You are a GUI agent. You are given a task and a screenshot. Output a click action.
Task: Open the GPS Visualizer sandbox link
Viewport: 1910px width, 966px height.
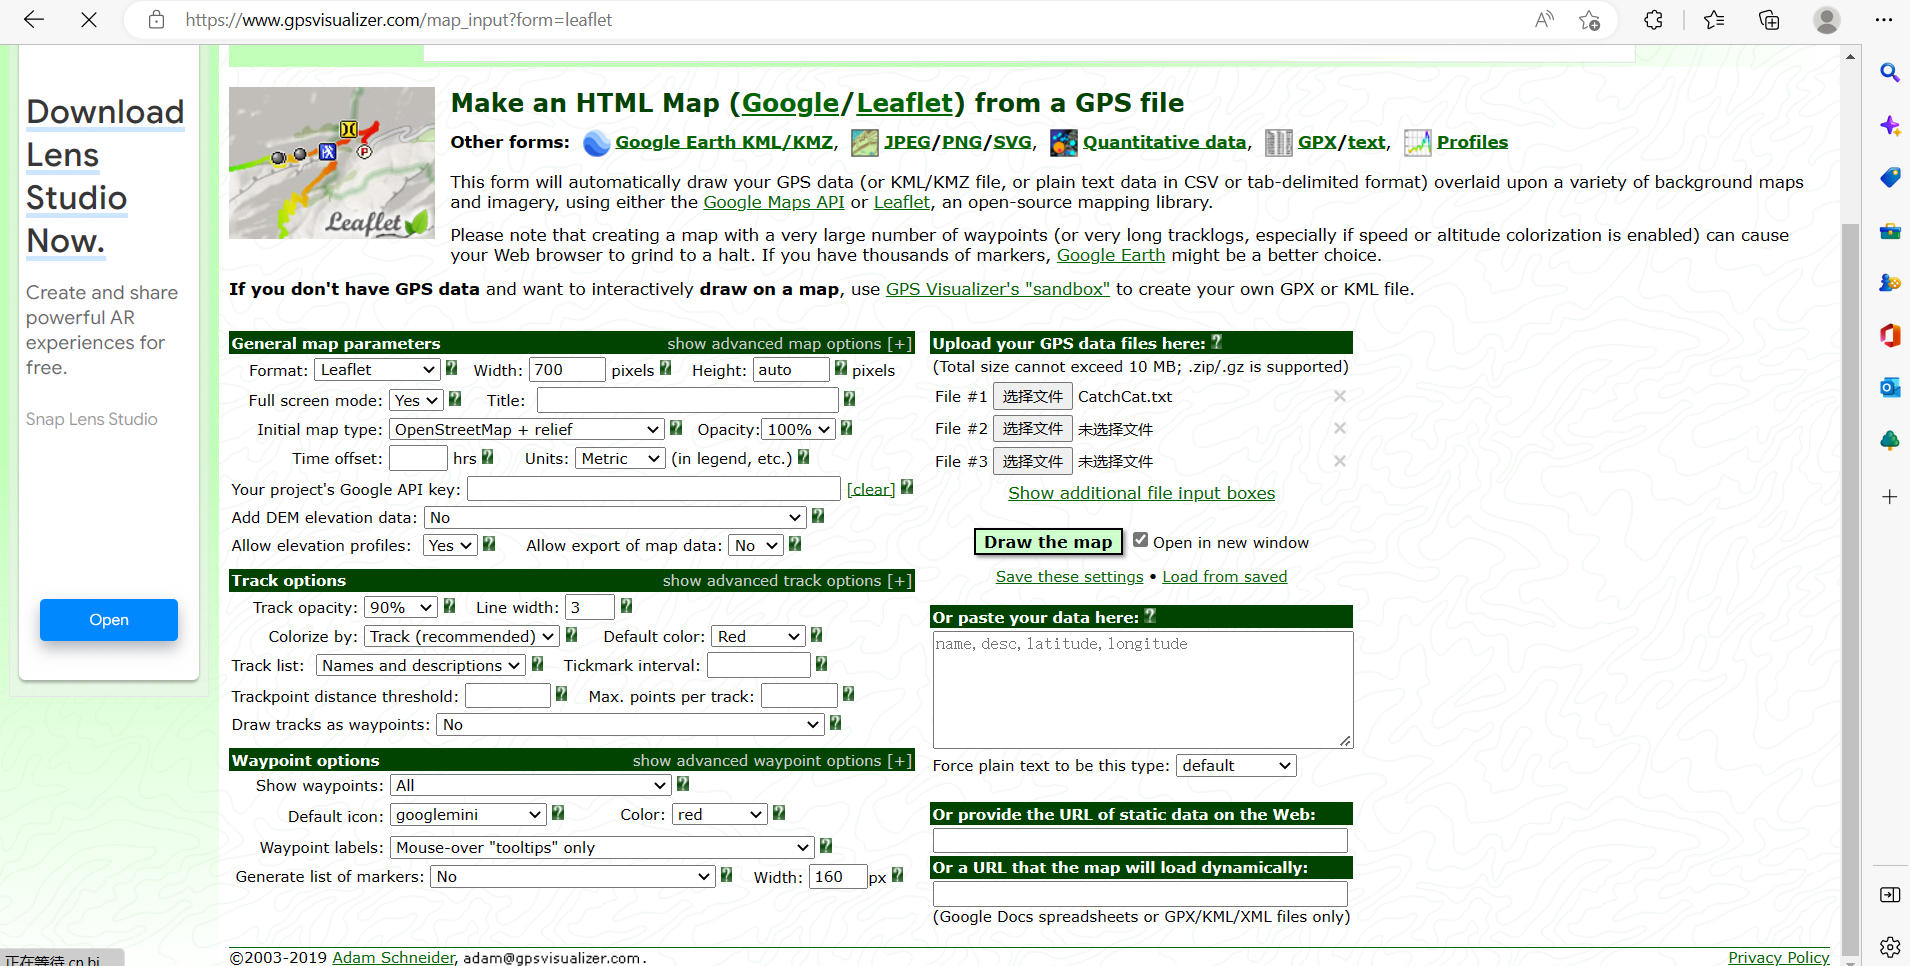coord(997,289)
